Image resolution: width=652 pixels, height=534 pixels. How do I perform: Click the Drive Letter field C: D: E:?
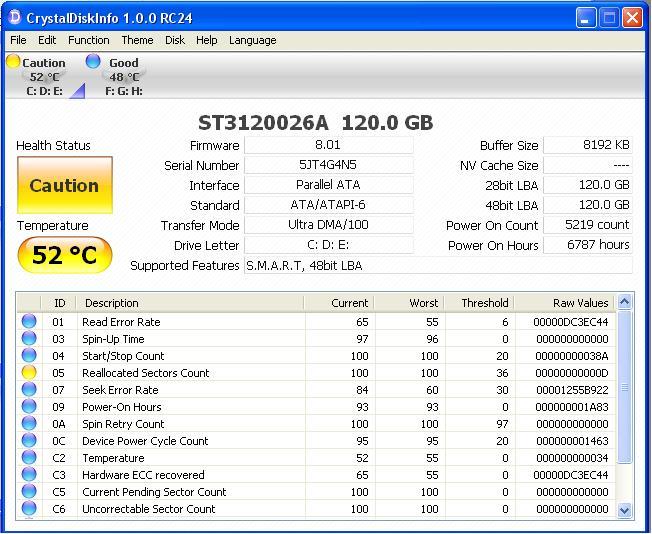point(328,245)
